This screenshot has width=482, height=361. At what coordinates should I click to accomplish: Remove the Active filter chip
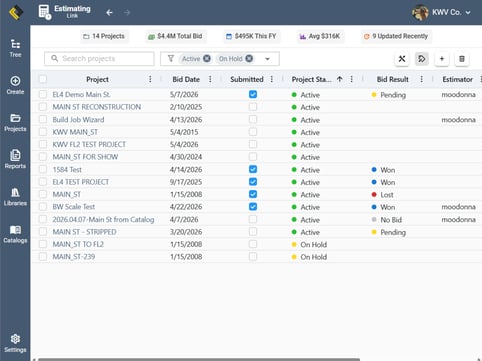(x=207, y=59)
